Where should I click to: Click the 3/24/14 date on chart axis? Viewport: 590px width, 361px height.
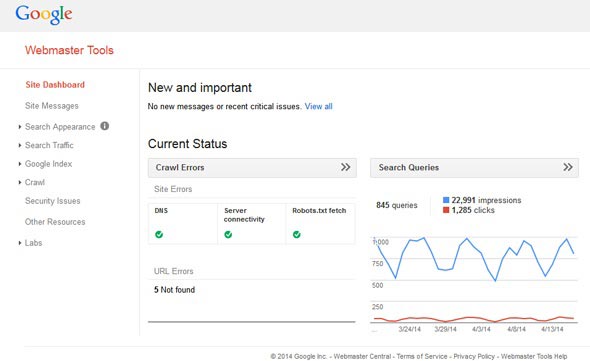[x=409, y=329]
